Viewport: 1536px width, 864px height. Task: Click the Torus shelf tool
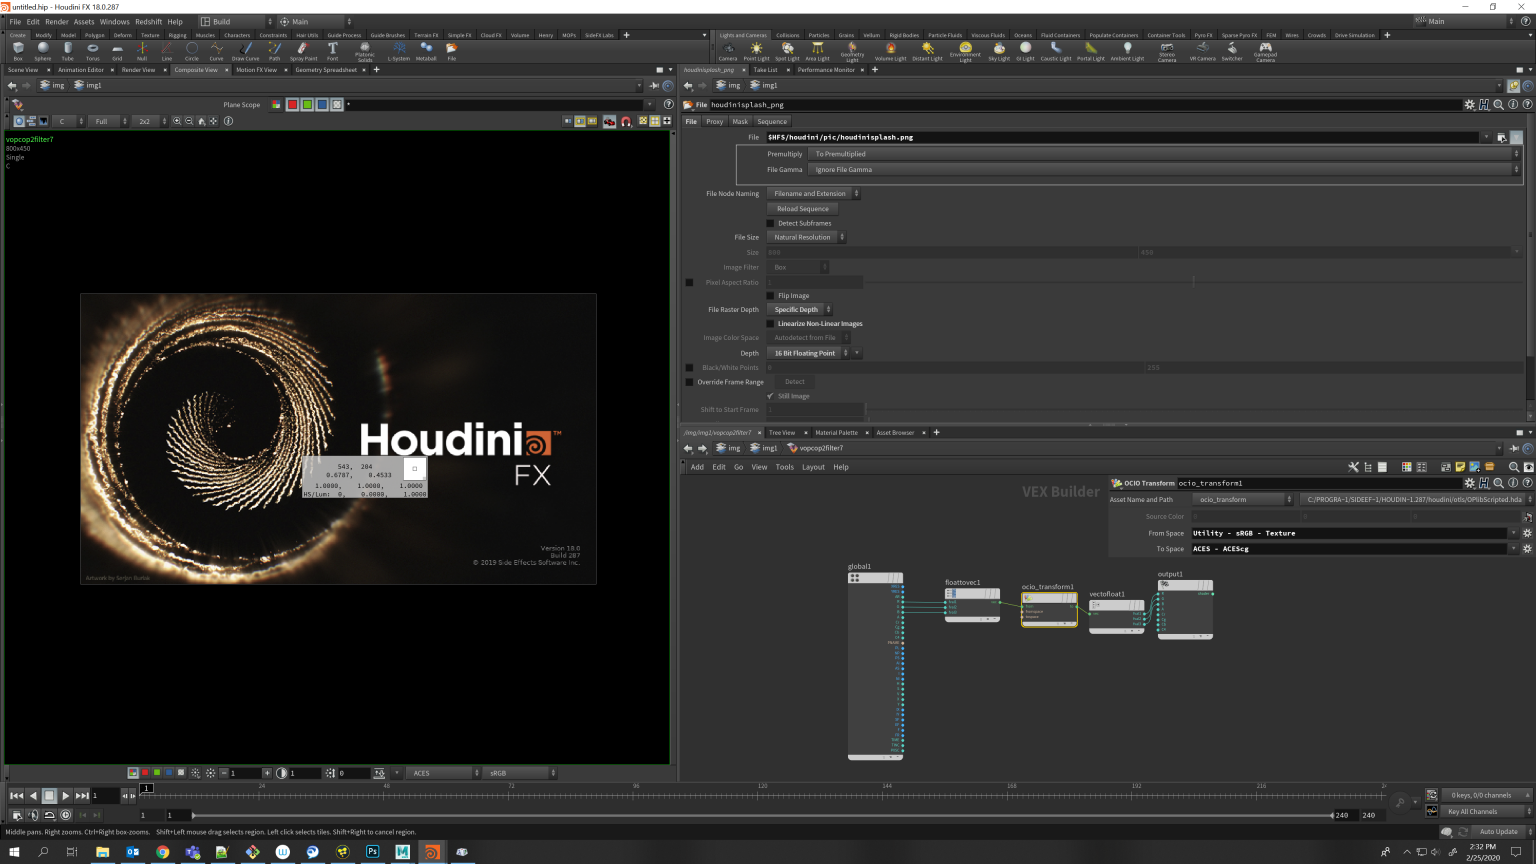pos(93,50)
